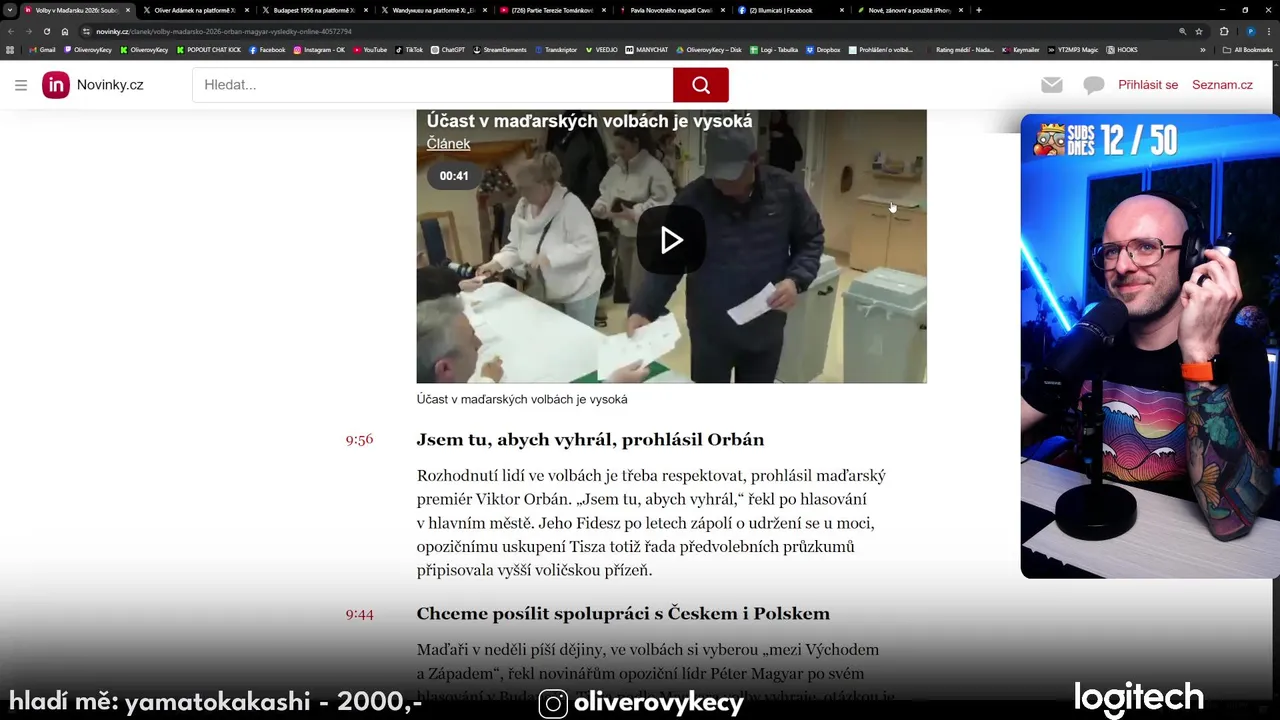Open the StreamElements bookmark

click(x=500, y=49)
